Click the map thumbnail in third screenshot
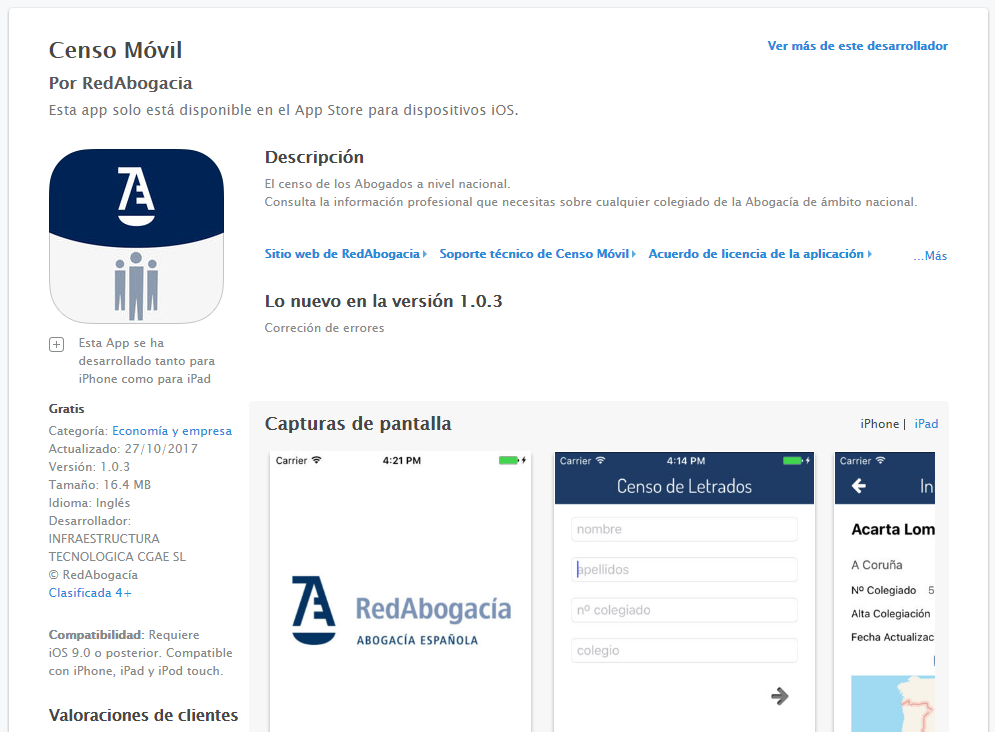 (x=892, y=702)
